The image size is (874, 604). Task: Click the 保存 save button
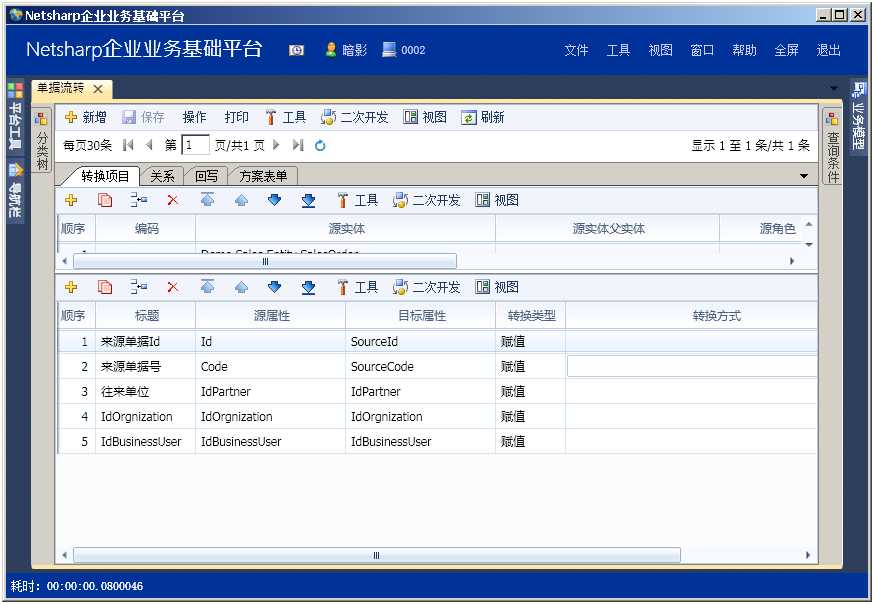pyautogui.click(x=143, y=117)
